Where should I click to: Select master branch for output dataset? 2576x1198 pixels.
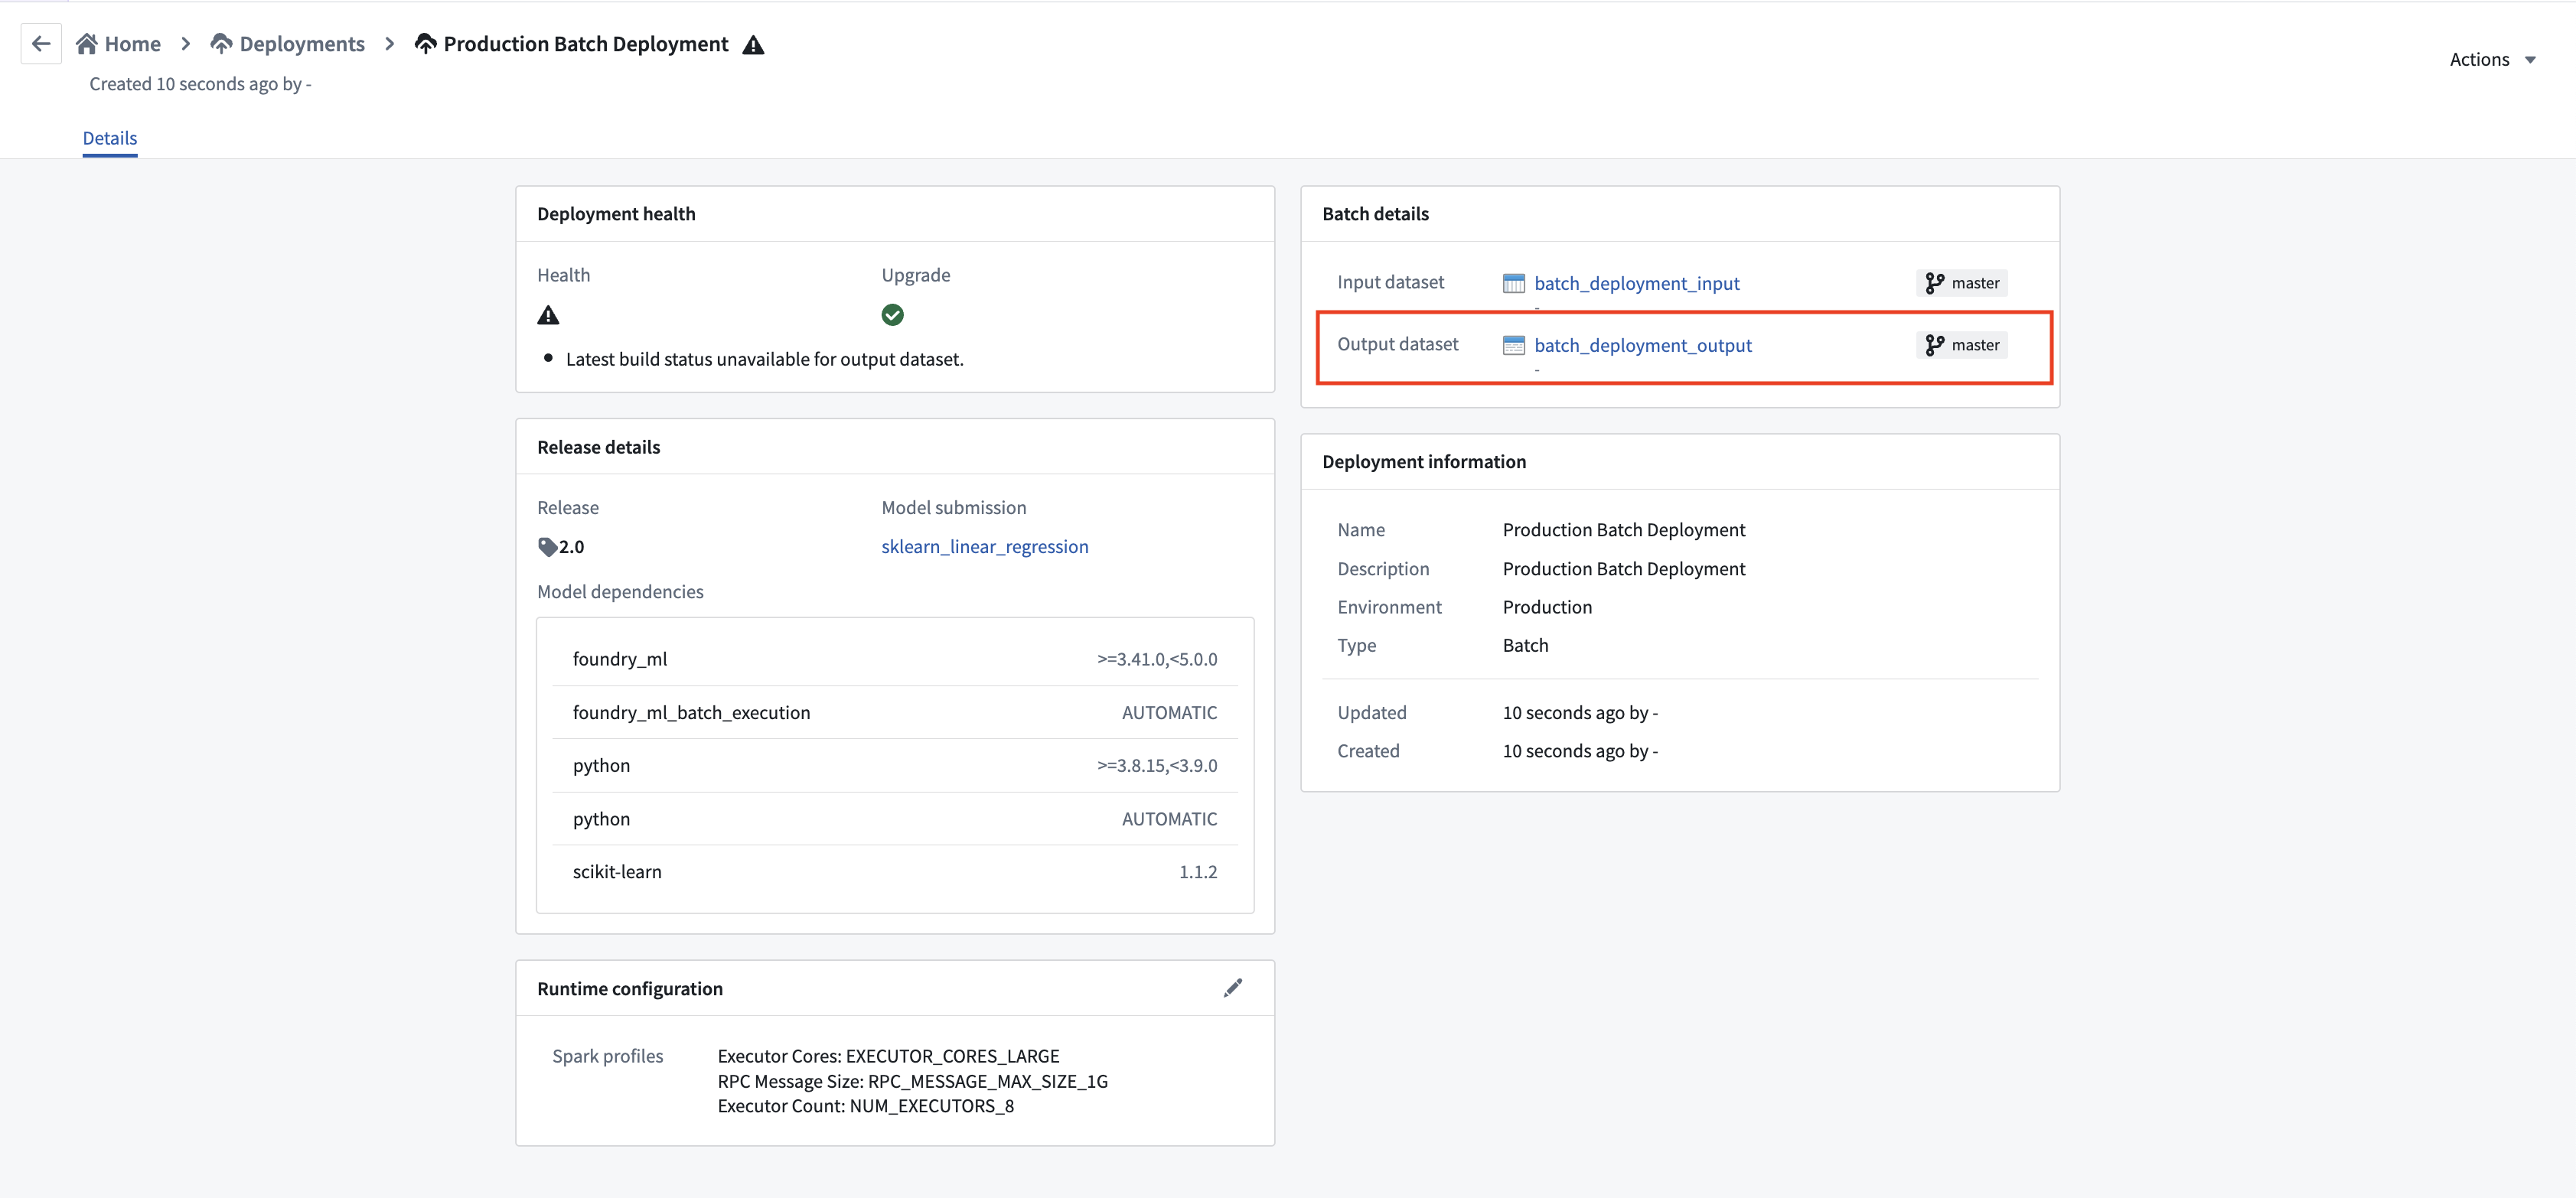pyautogui.click(x=1962, y=345)
